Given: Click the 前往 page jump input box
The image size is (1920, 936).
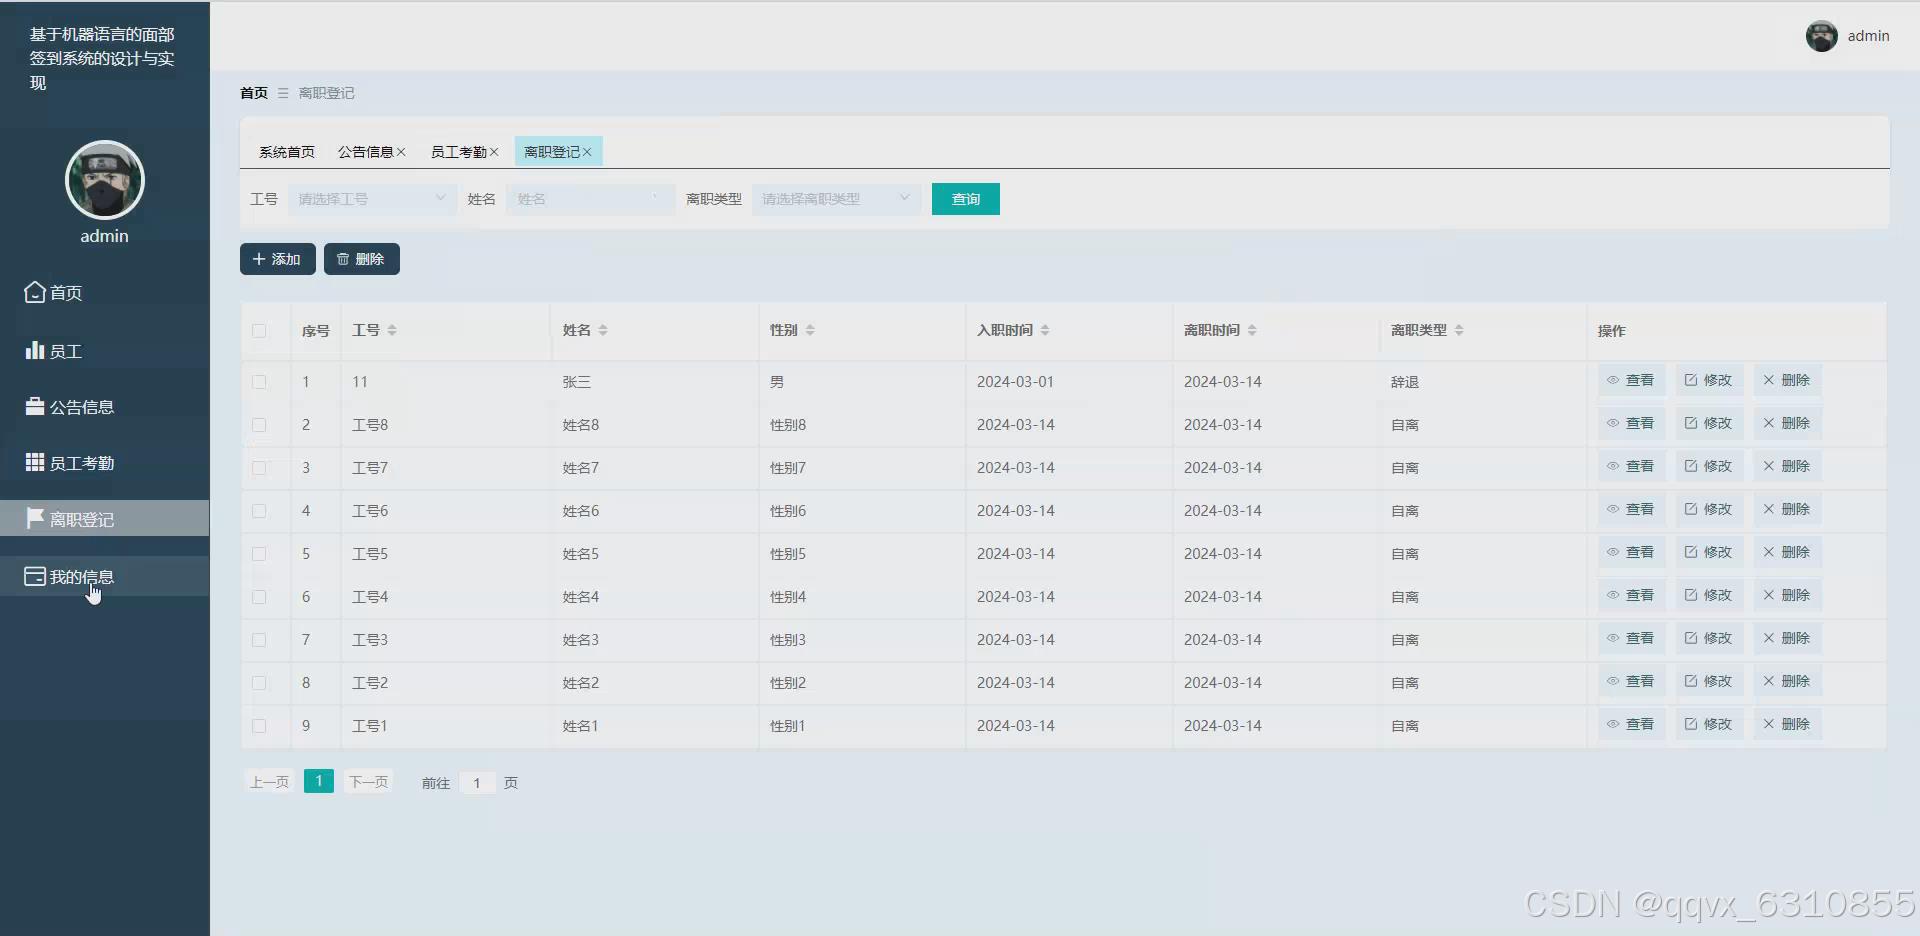Looking at the screenshot, I should (x=477, y=783).
